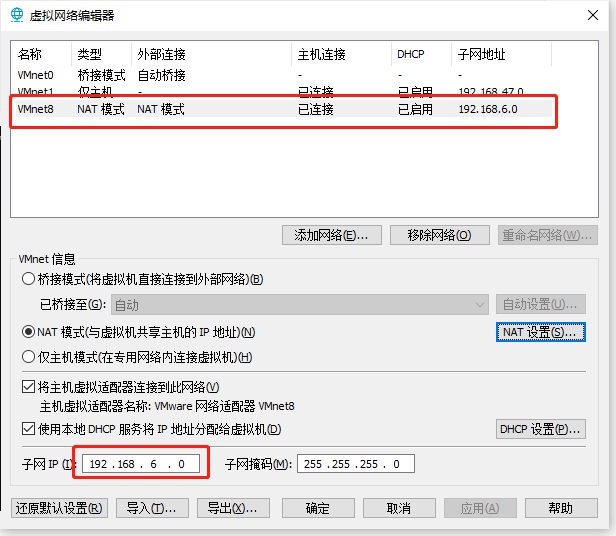Image resolution: width=616 pixels, height=536 pixels.
Task: Click the 主机连接 column header
Action: (x=341, y=54)
